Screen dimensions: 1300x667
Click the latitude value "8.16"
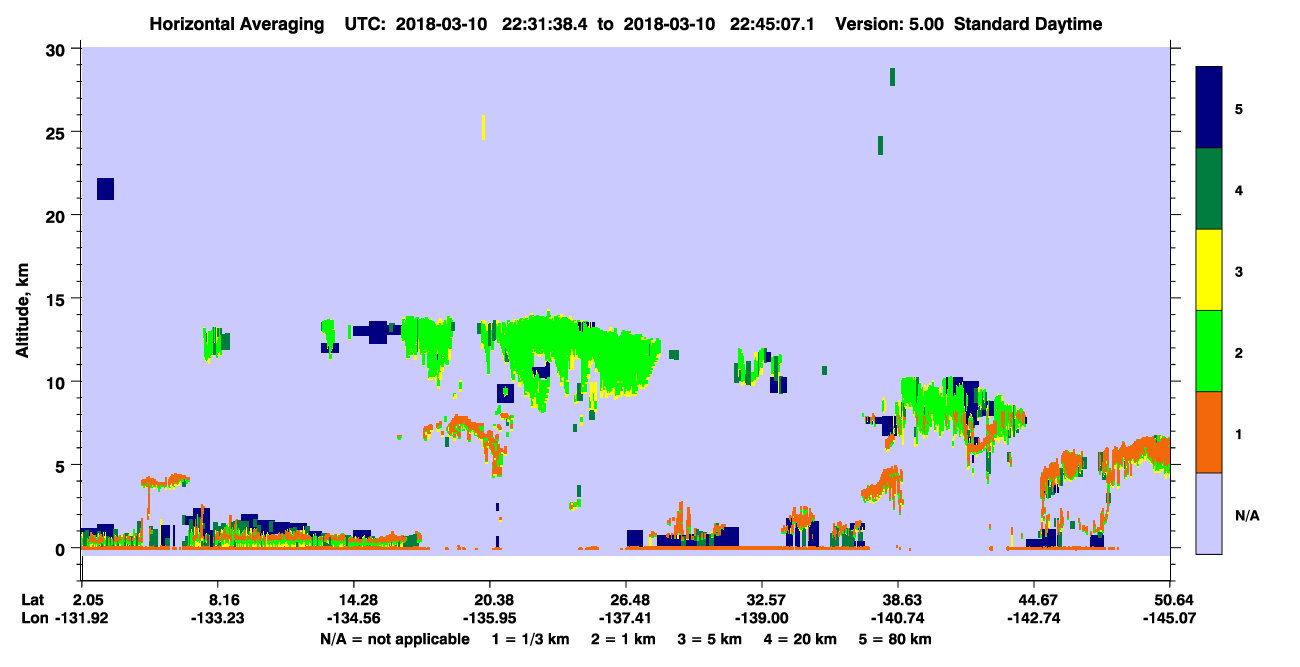(217, 600)
